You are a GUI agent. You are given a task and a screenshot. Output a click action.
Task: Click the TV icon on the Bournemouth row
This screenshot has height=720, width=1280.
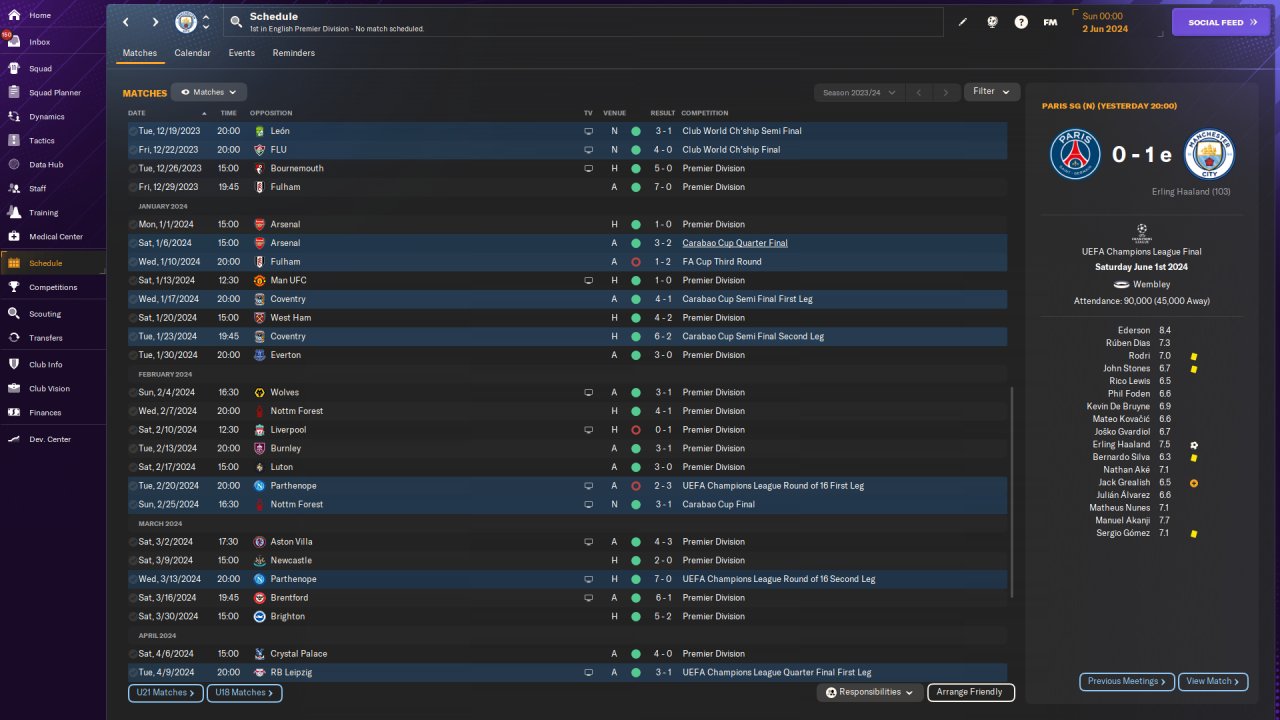click(x=588, y=168)
